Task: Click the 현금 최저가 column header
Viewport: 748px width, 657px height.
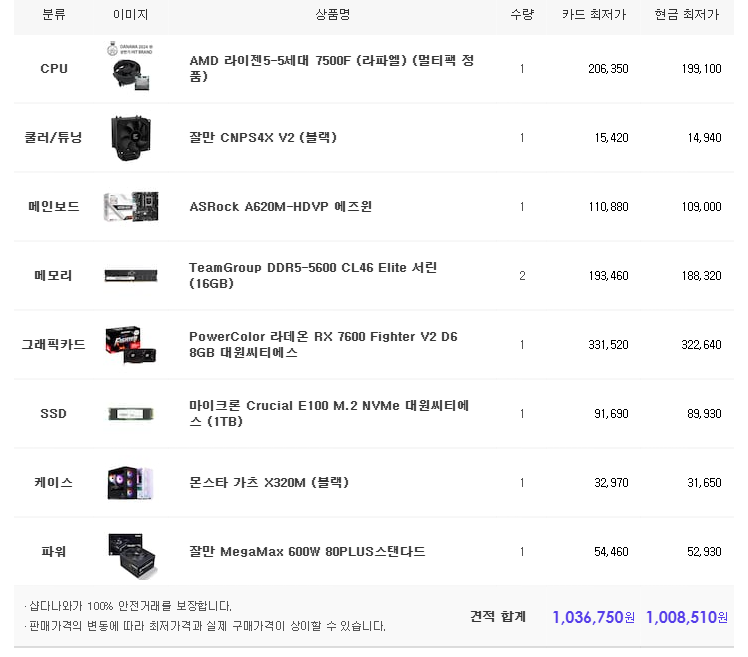Action: click(x=687, y=15)
